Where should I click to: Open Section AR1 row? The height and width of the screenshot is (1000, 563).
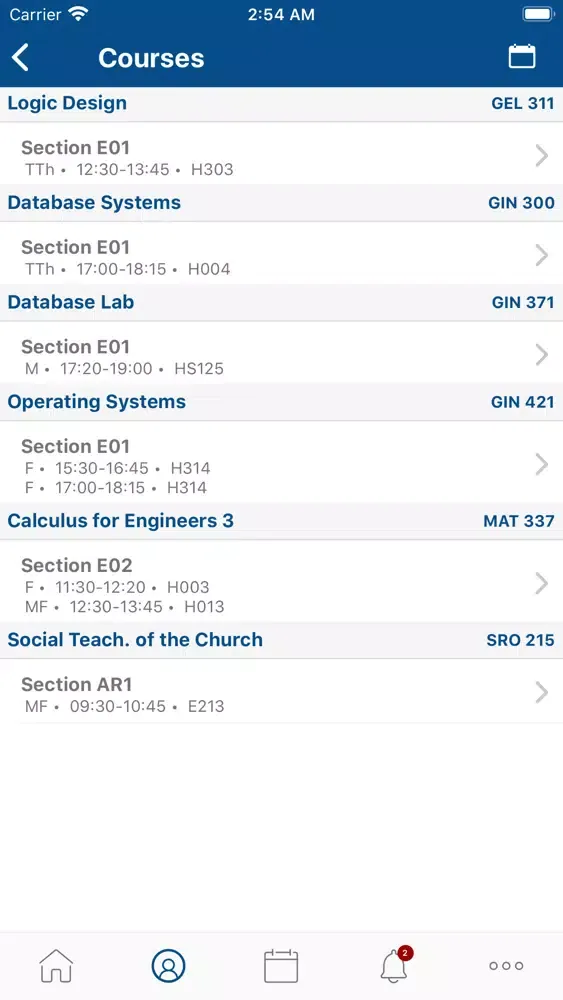tap(281, 692)
